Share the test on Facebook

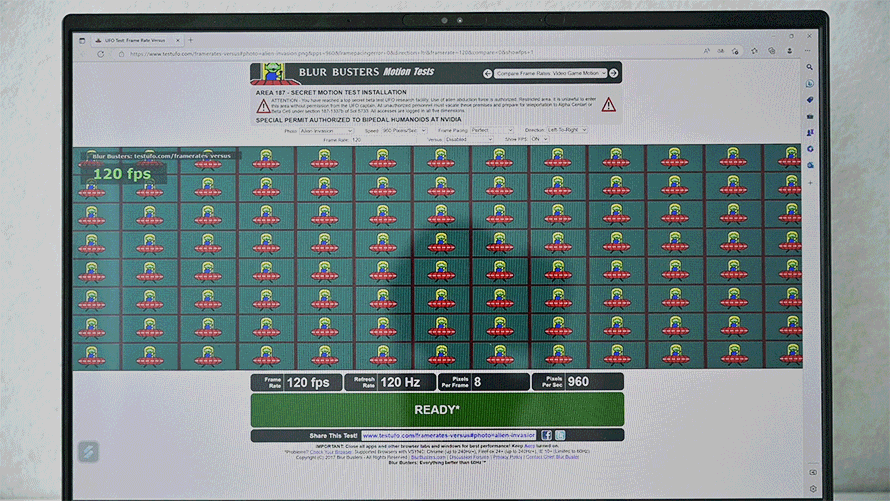(546, 435)
